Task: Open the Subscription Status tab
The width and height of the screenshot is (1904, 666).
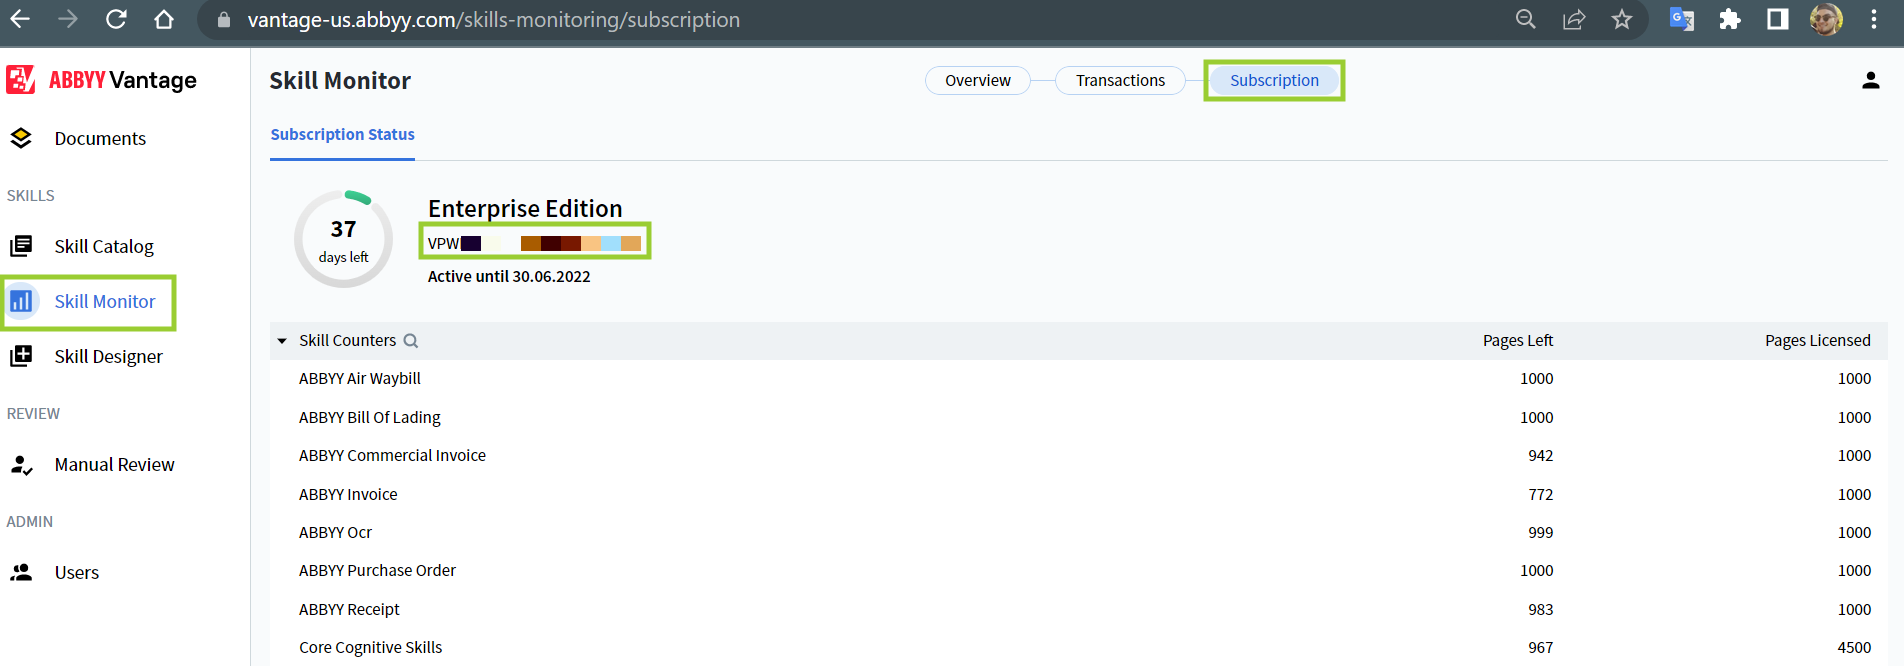Action: point(342,134)
